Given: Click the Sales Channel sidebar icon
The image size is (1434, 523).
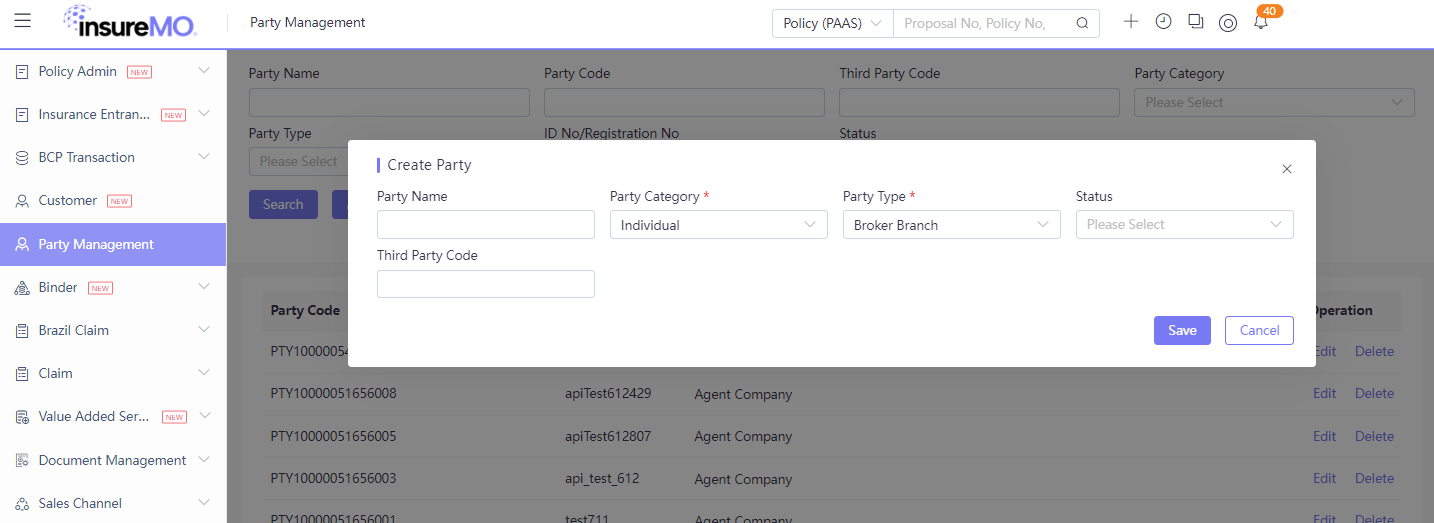Looking at the screenshot, I should 22,504.
